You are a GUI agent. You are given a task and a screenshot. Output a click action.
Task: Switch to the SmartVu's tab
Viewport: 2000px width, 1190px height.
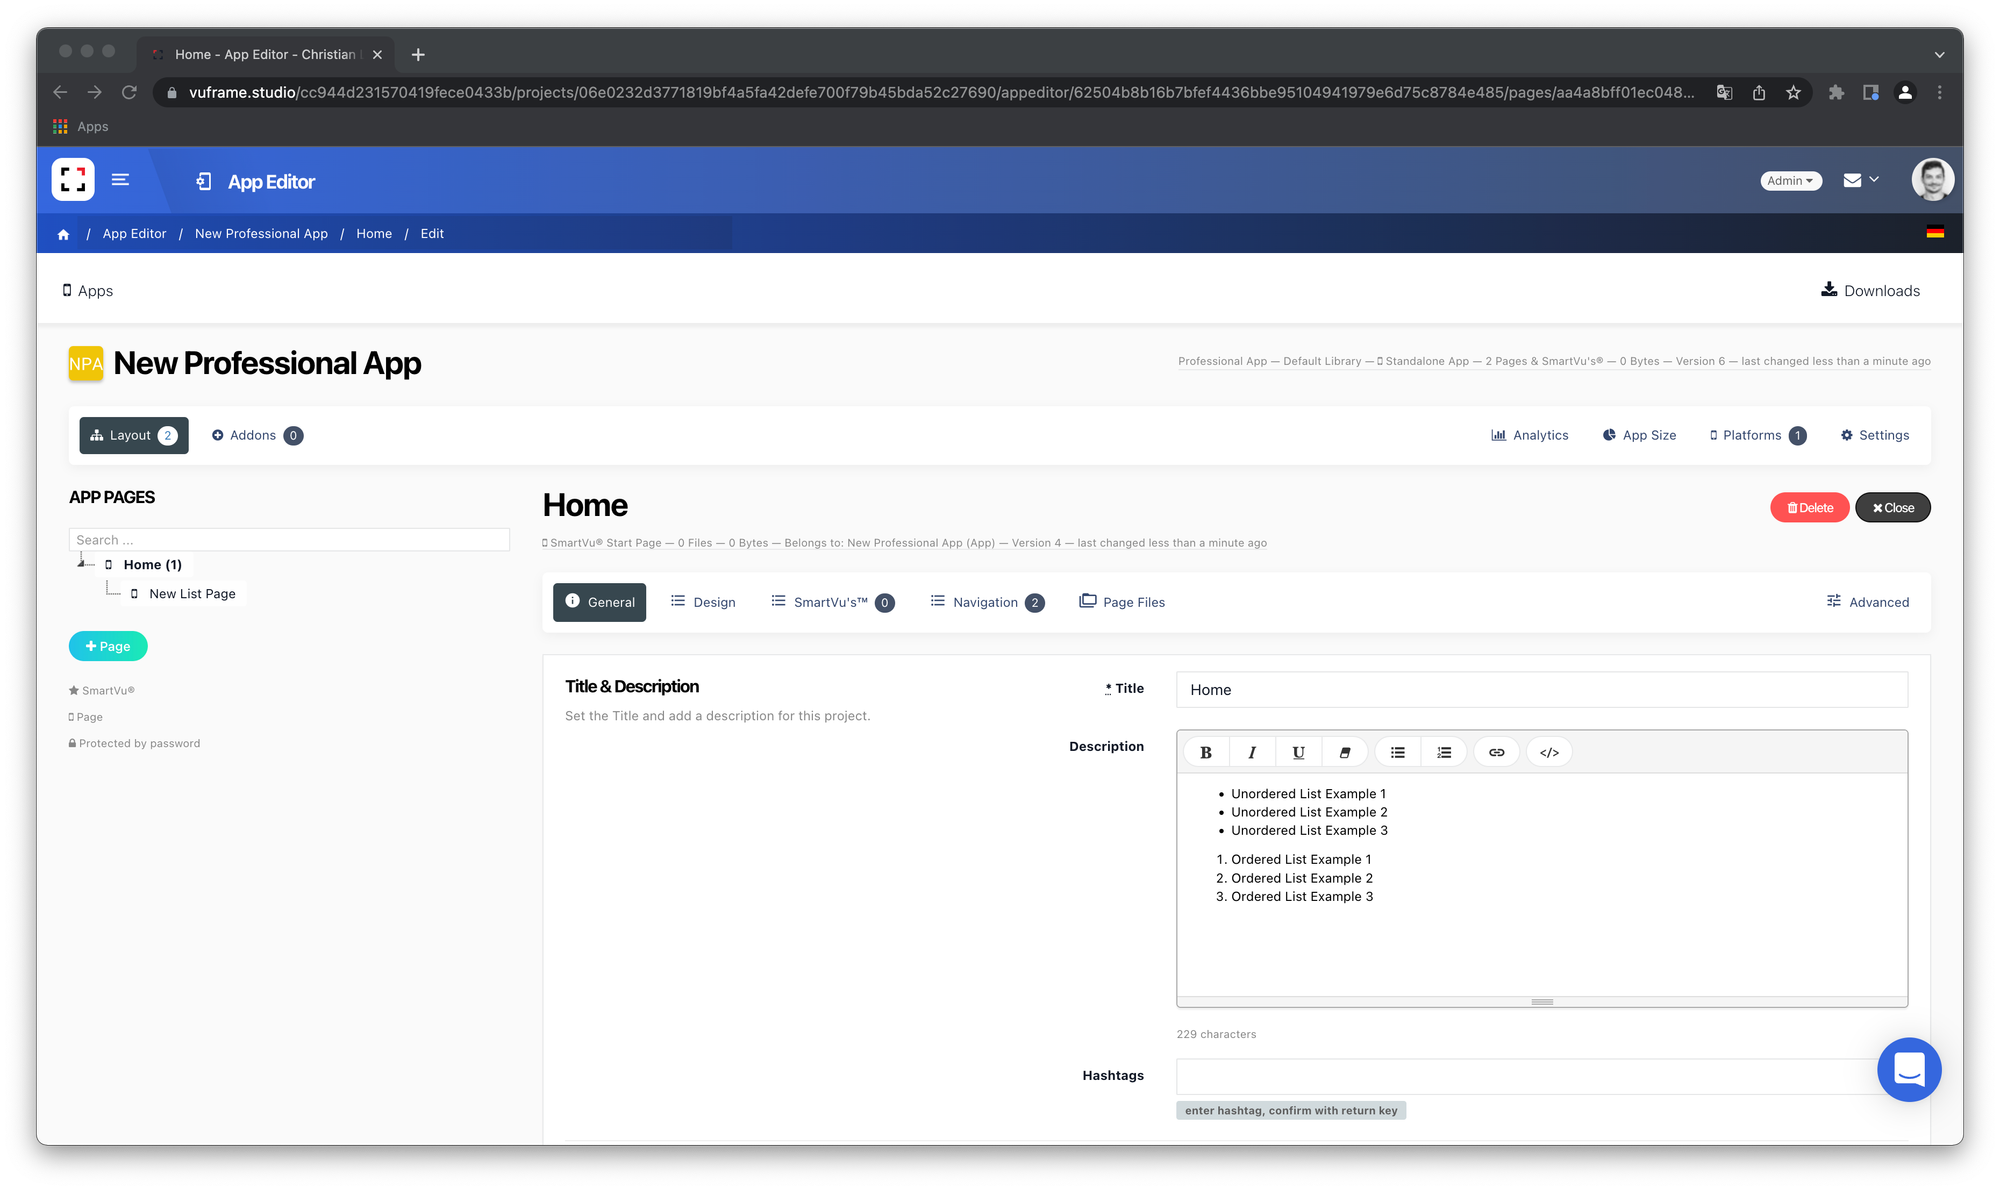point(832,602)
